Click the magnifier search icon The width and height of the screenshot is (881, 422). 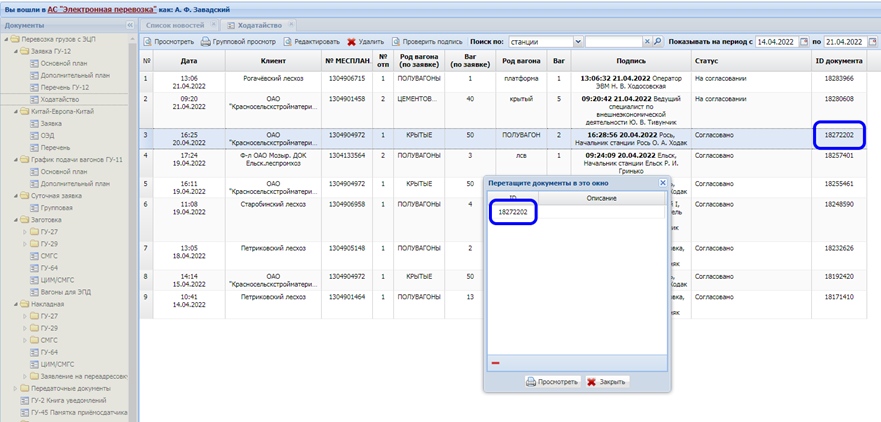tap(657, 42)
